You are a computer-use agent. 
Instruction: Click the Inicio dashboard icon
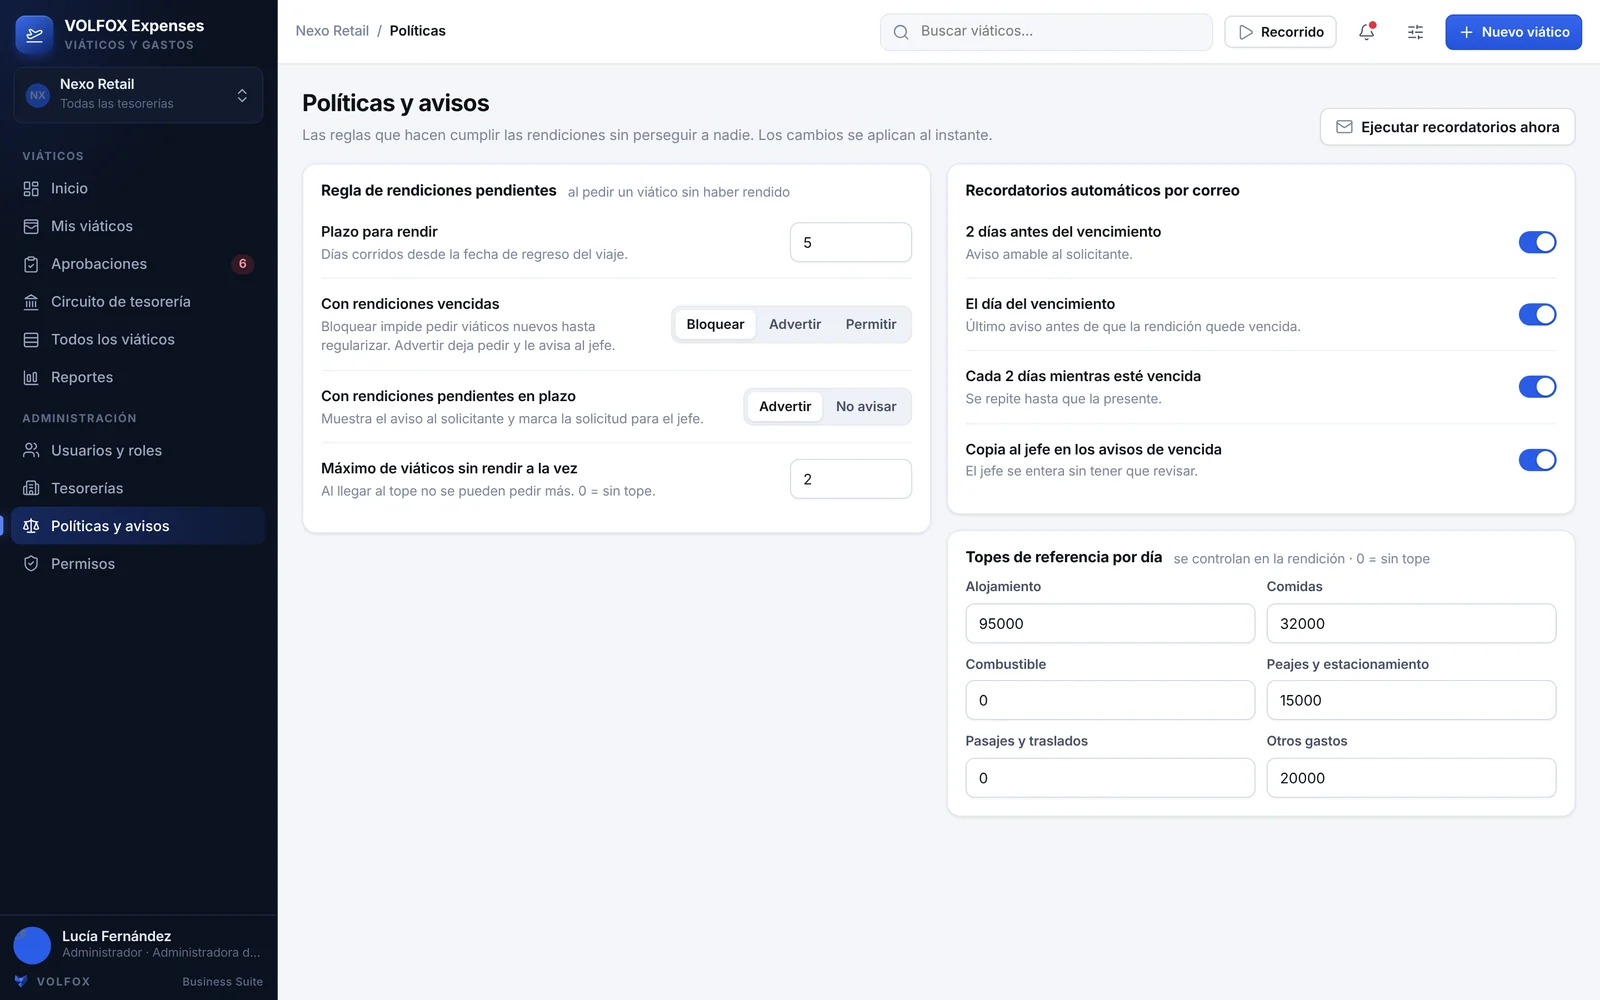[31, 189]
